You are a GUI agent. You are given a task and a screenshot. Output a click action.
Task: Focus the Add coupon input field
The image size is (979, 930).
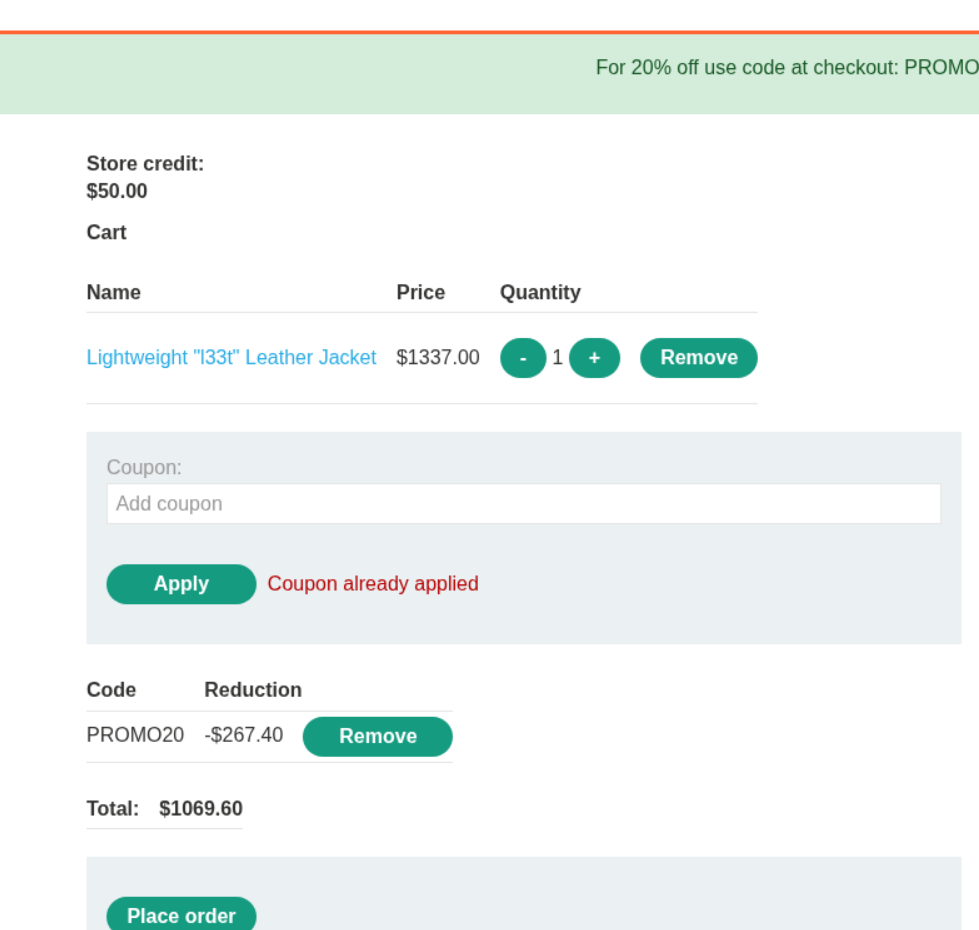point(523,504)
